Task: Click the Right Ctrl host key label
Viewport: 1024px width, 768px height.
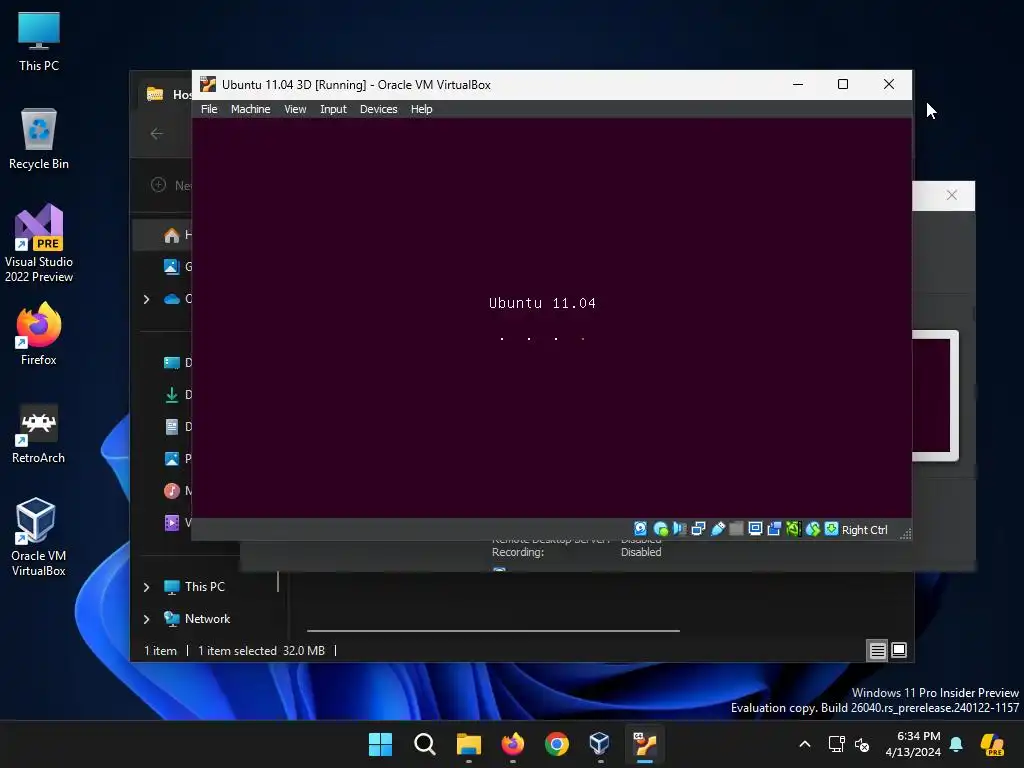Action: point(864,530)
